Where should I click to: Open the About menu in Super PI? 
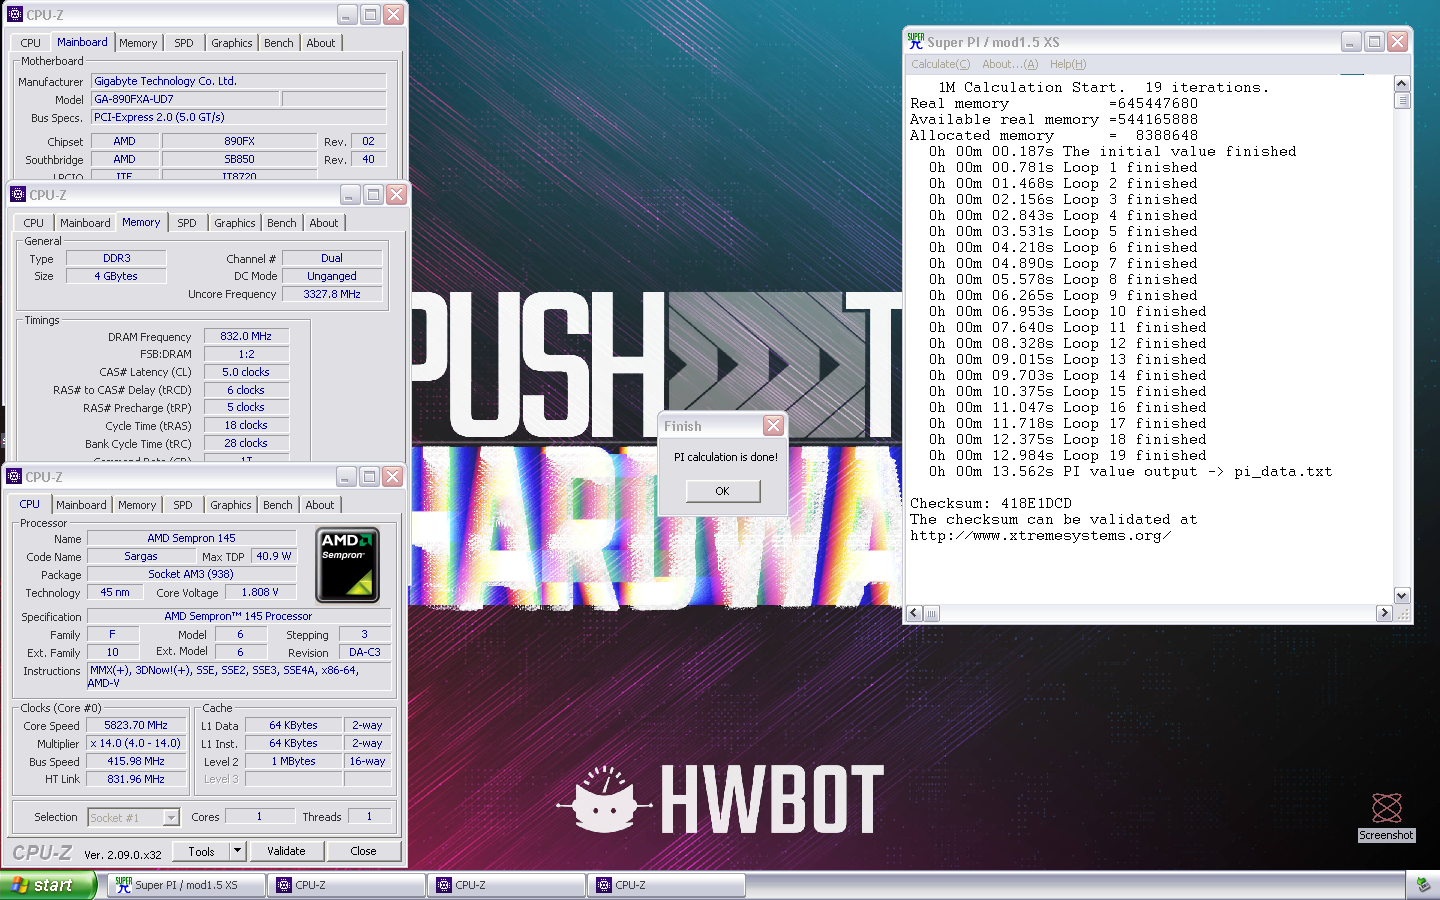click(1010, 64)
